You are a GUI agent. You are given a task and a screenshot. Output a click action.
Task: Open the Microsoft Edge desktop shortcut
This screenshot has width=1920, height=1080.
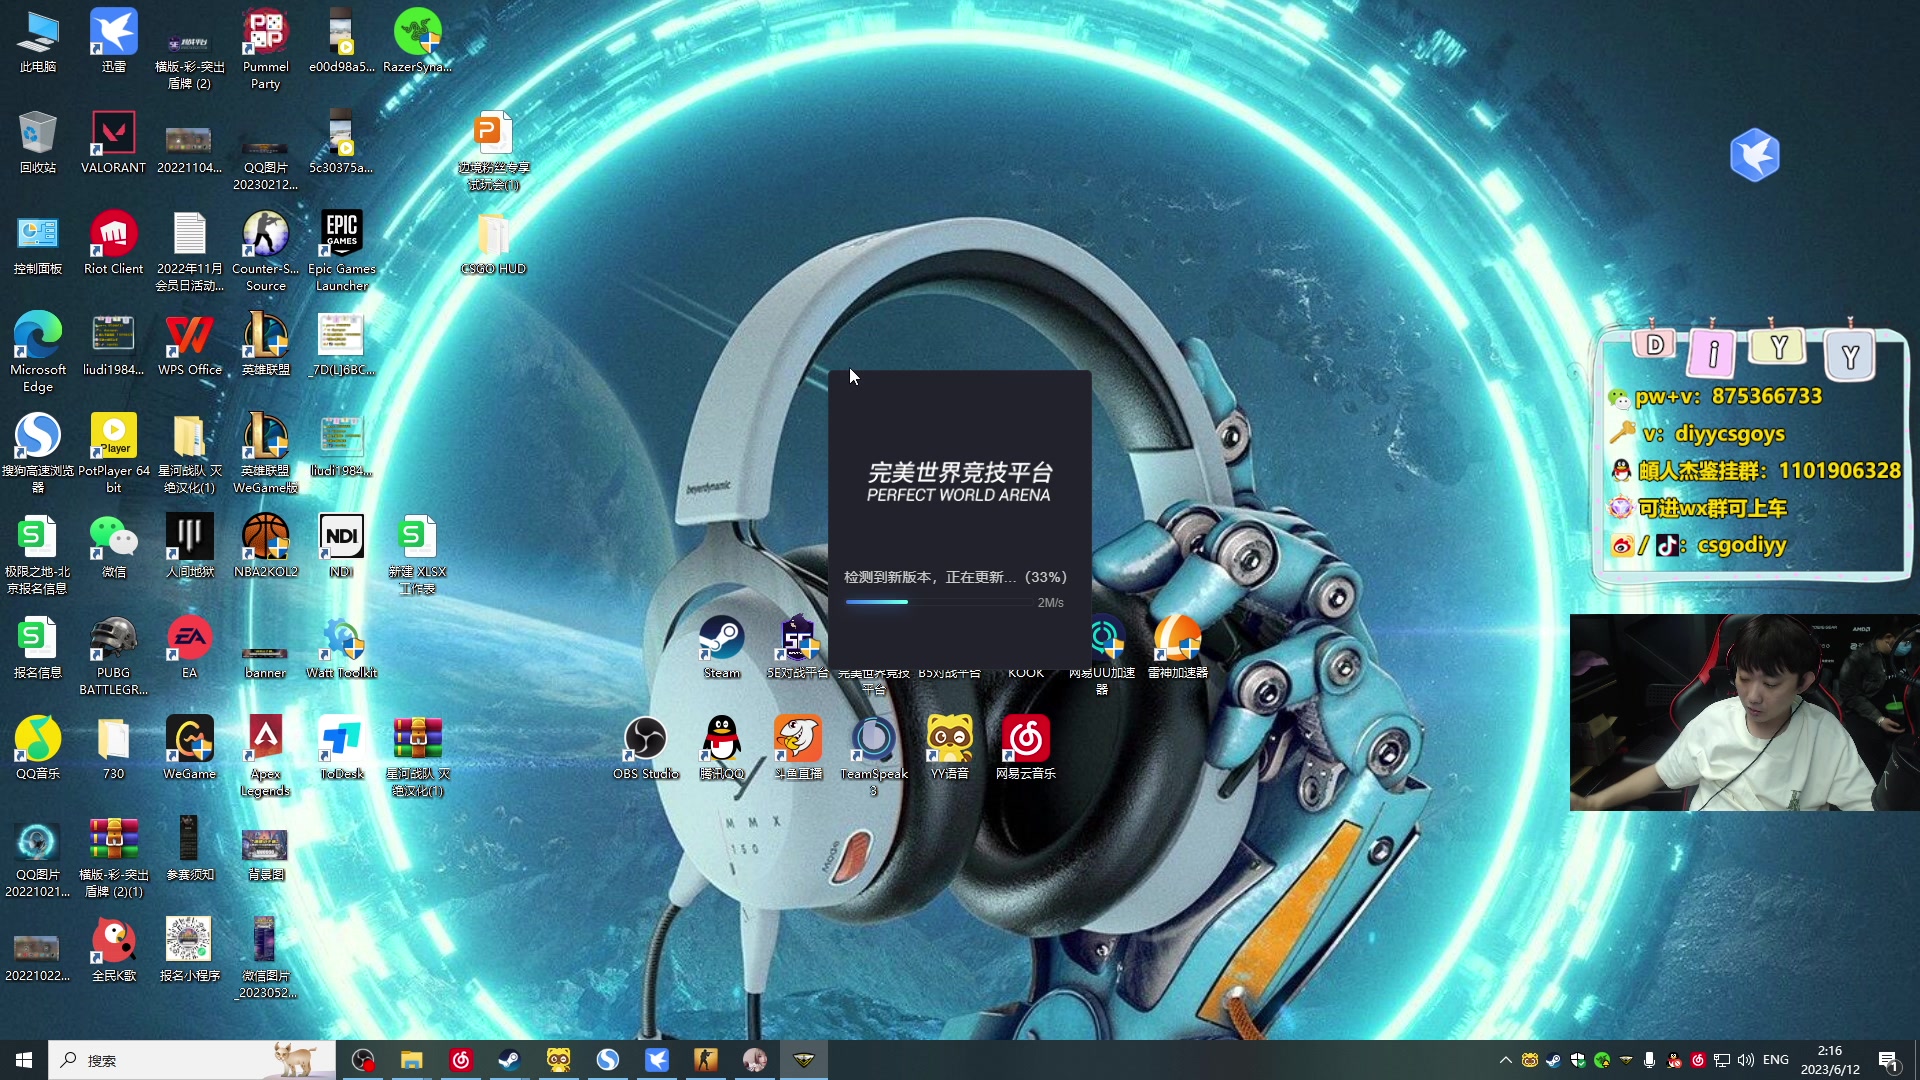click(38, 353)
